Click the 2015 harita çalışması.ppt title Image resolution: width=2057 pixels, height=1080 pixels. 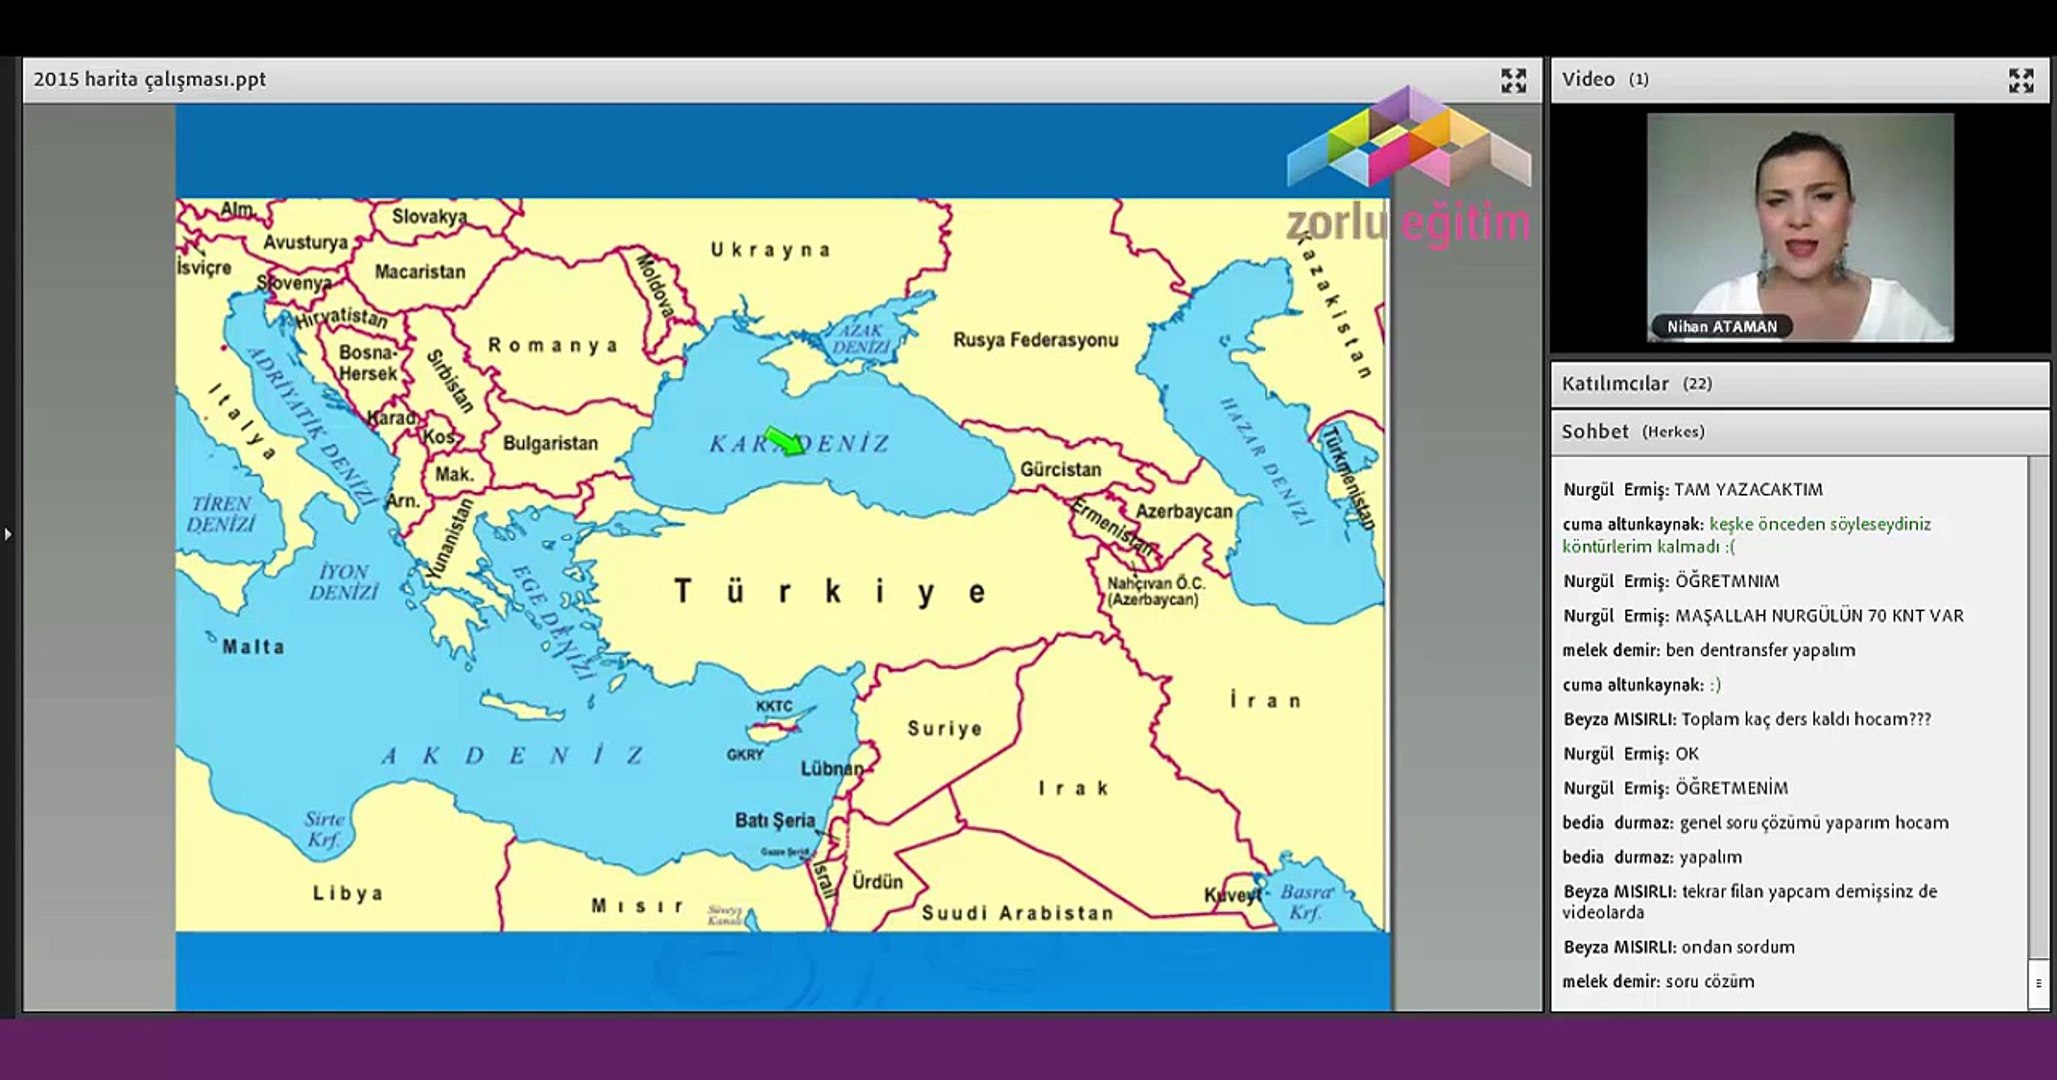point(150,80)
